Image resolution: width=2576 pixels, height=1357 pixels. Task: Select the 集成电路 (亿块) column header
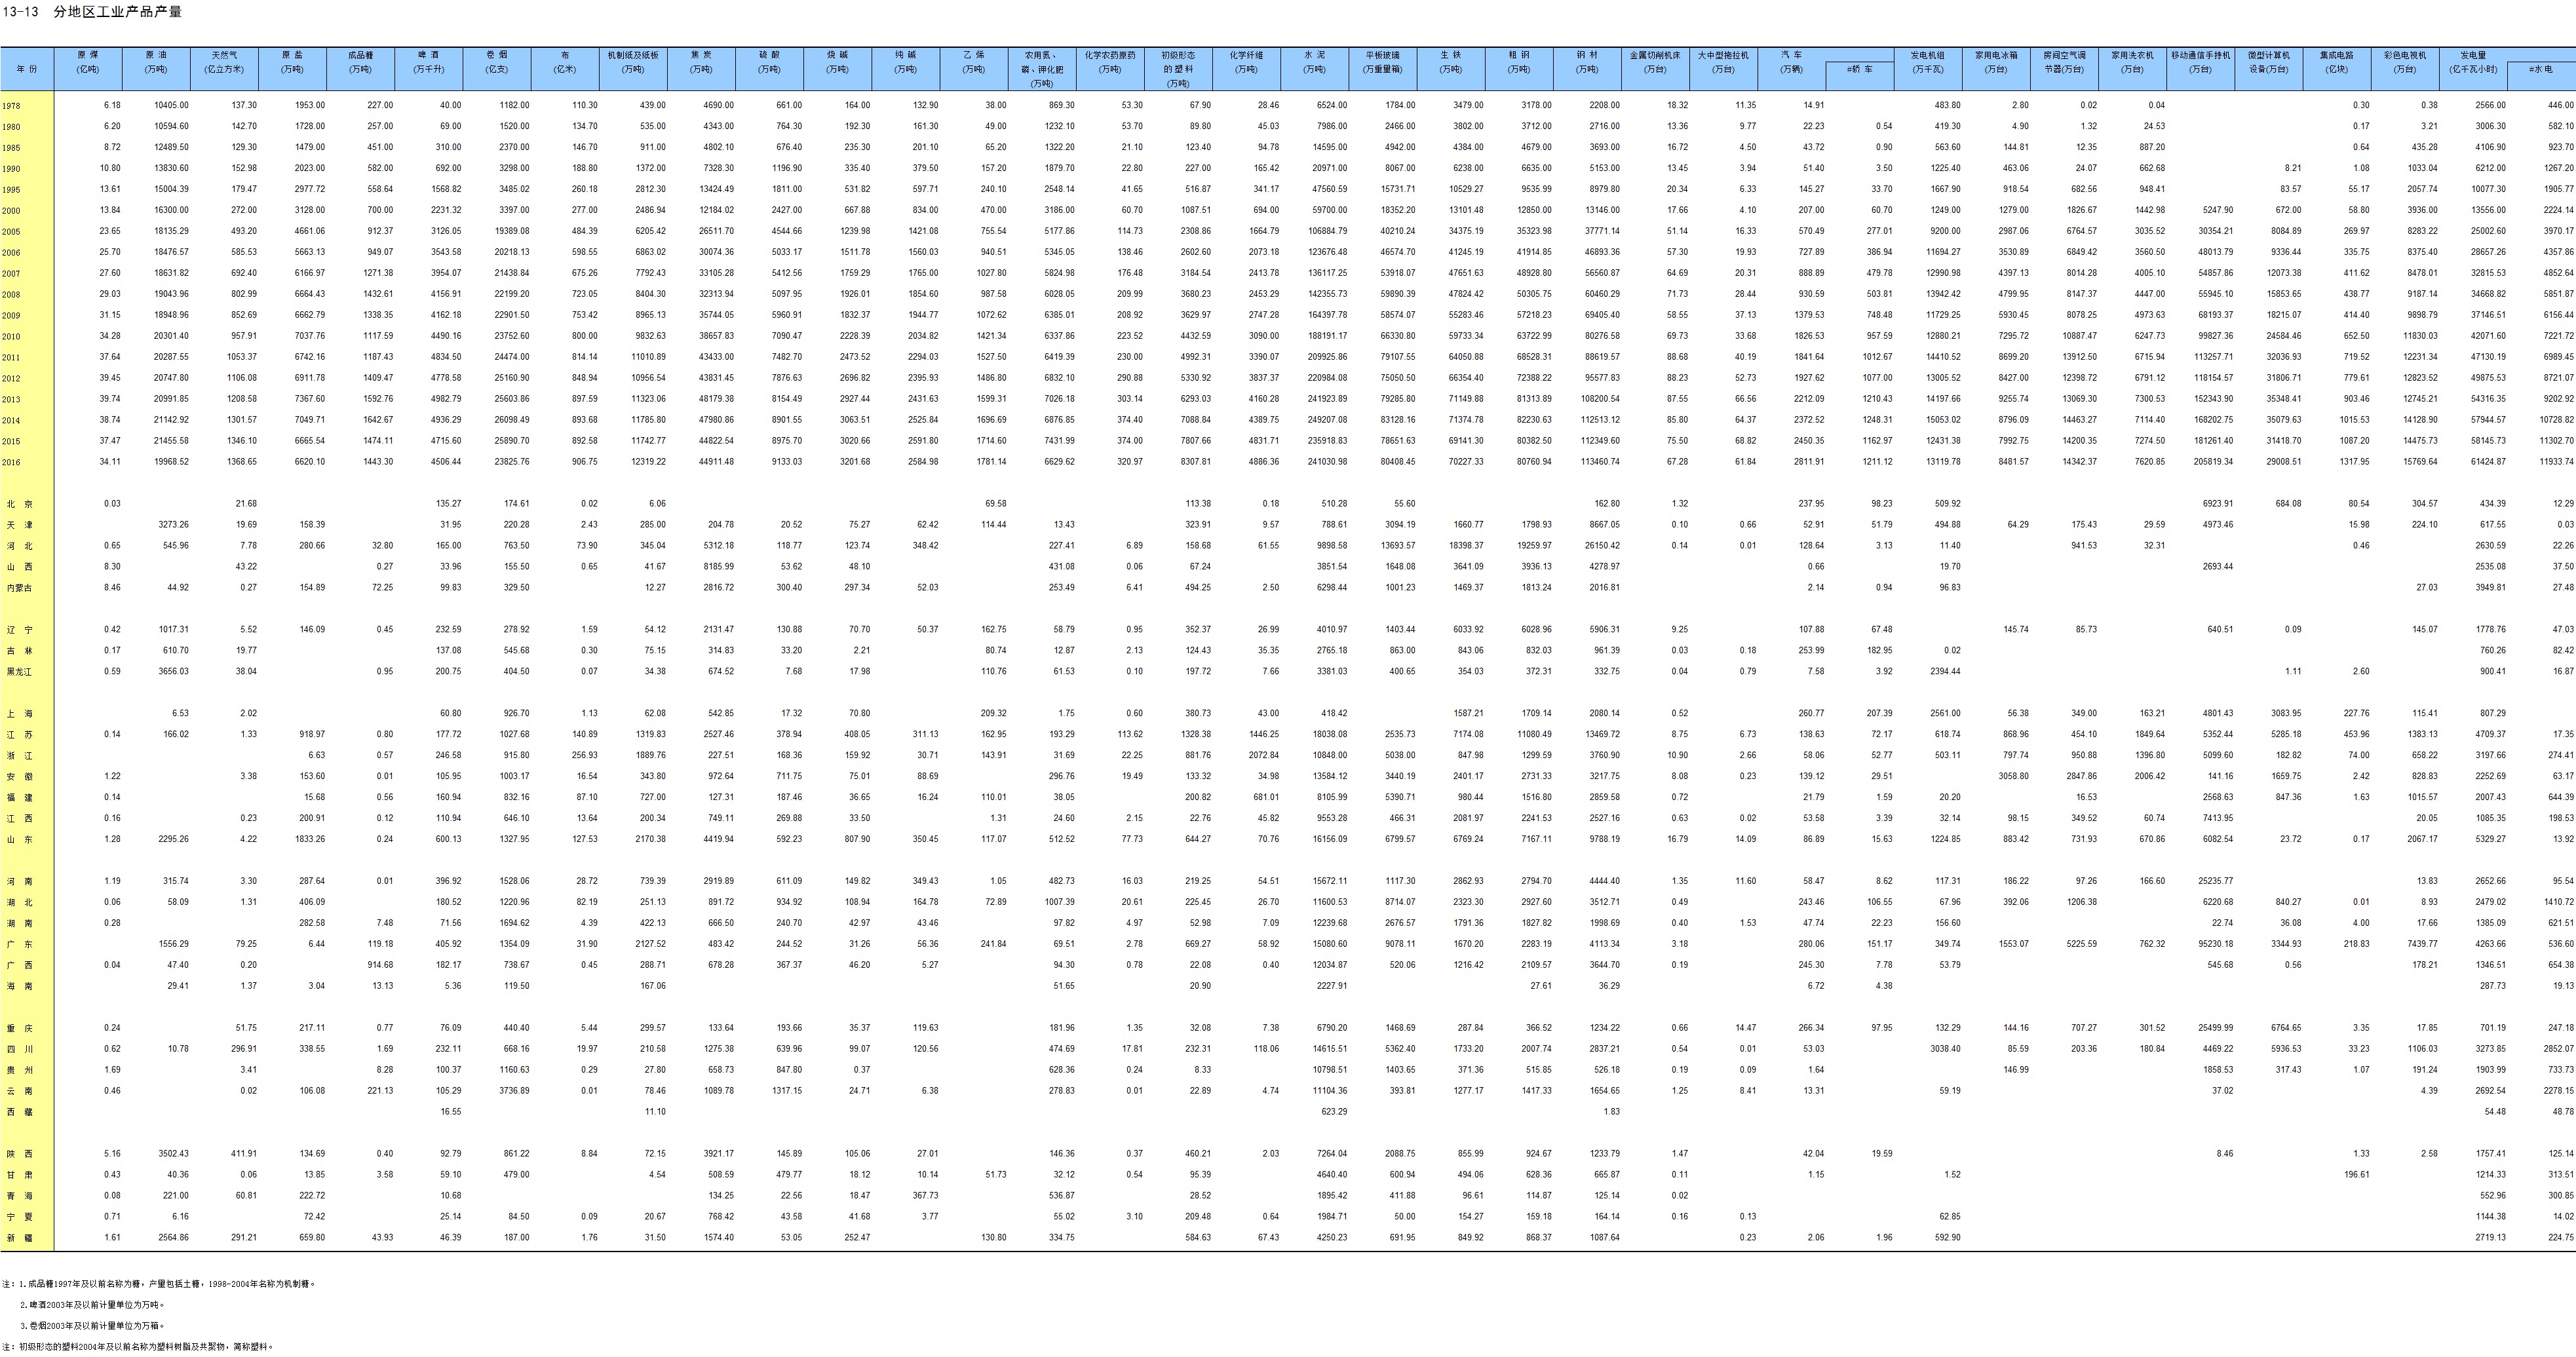tap(2336, 69)
